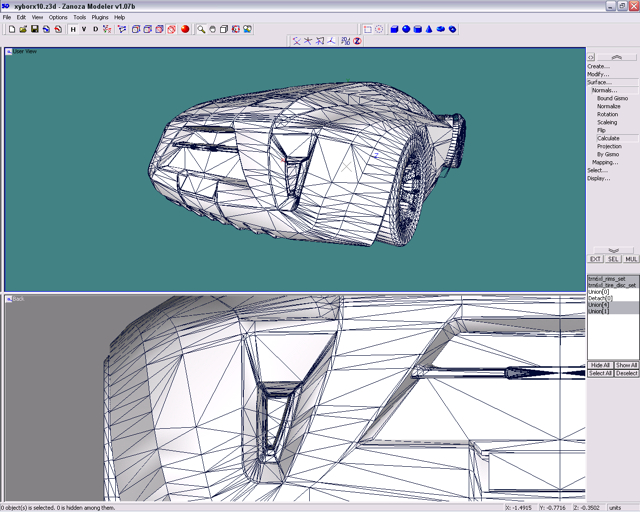Toggle the EXT mode button
Viewport: 640px width, 512px height.
point(596,259)
